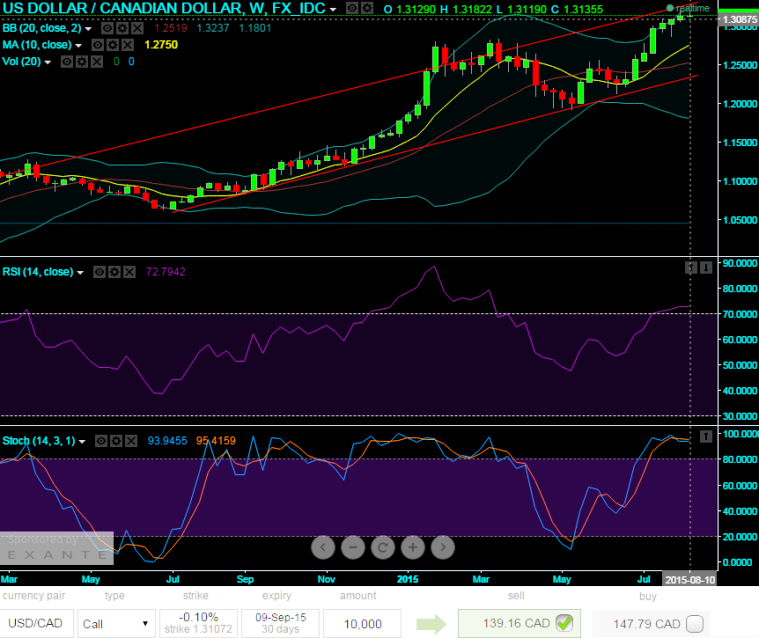
Task: Hide the Stoch (14, 3, 1) indicator
Action: [x=101, y=441]
